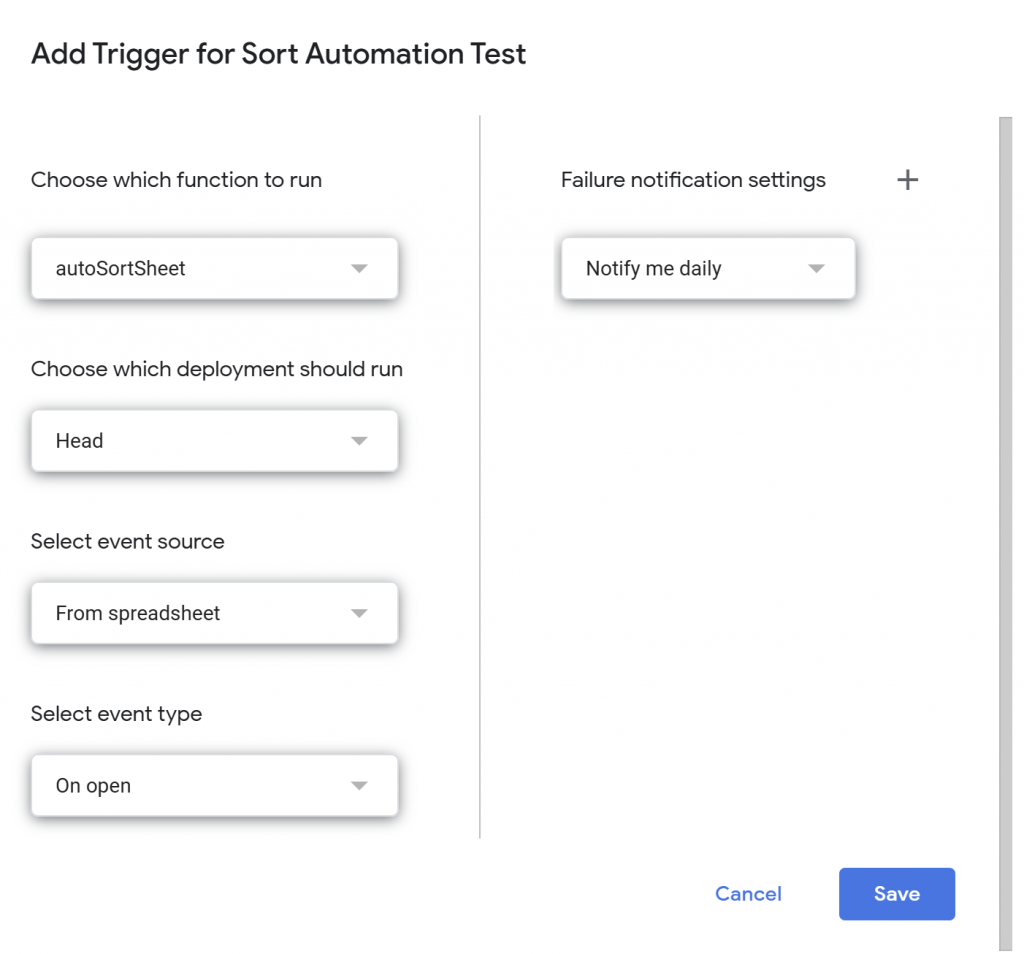The width and height of the screenshot is (1024, 954).
Task: Click the Select event type label
Action: tap(116, 714)
